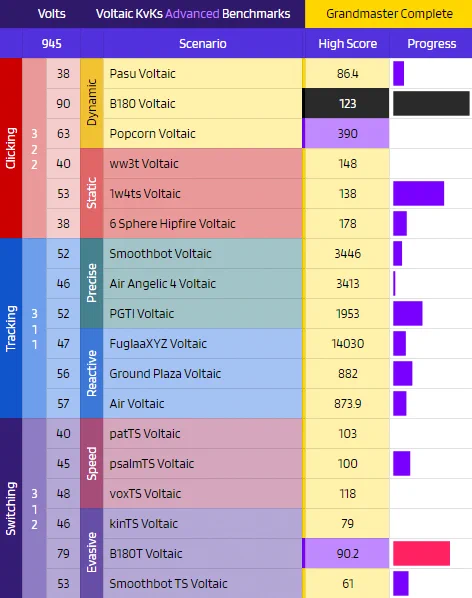The height and width of the screenshot is (598, 472).
Task: Click the Volts header label
Action: click(51, 14)
